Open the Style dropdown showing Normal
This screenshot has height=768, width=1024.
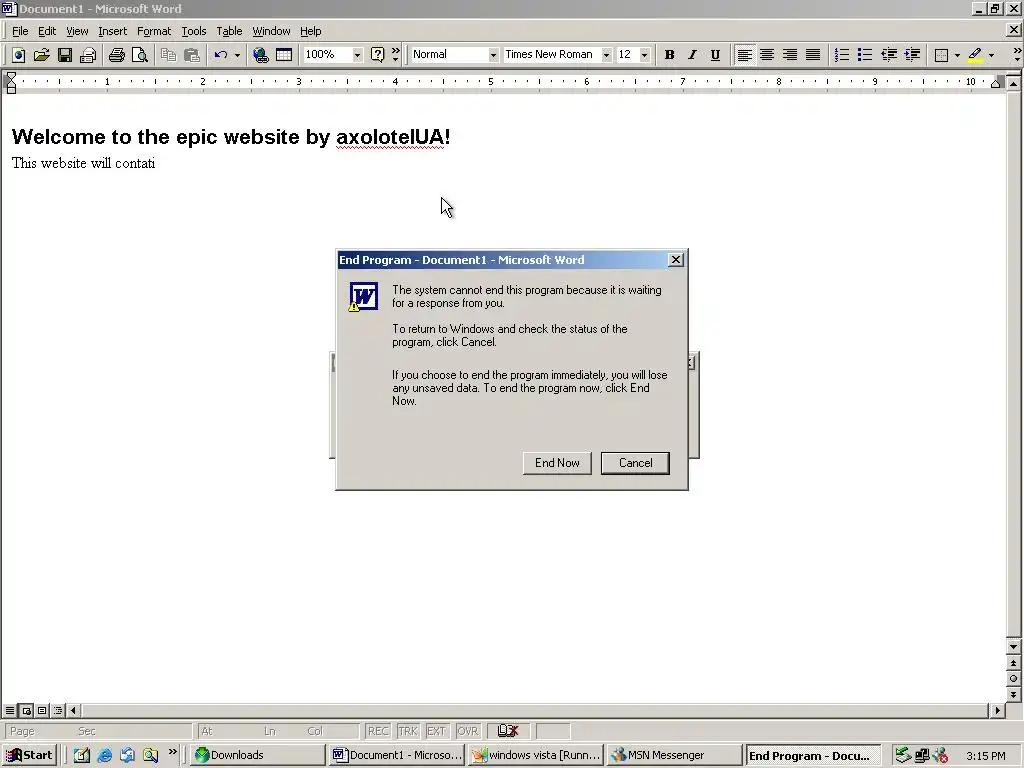(493, 55)
